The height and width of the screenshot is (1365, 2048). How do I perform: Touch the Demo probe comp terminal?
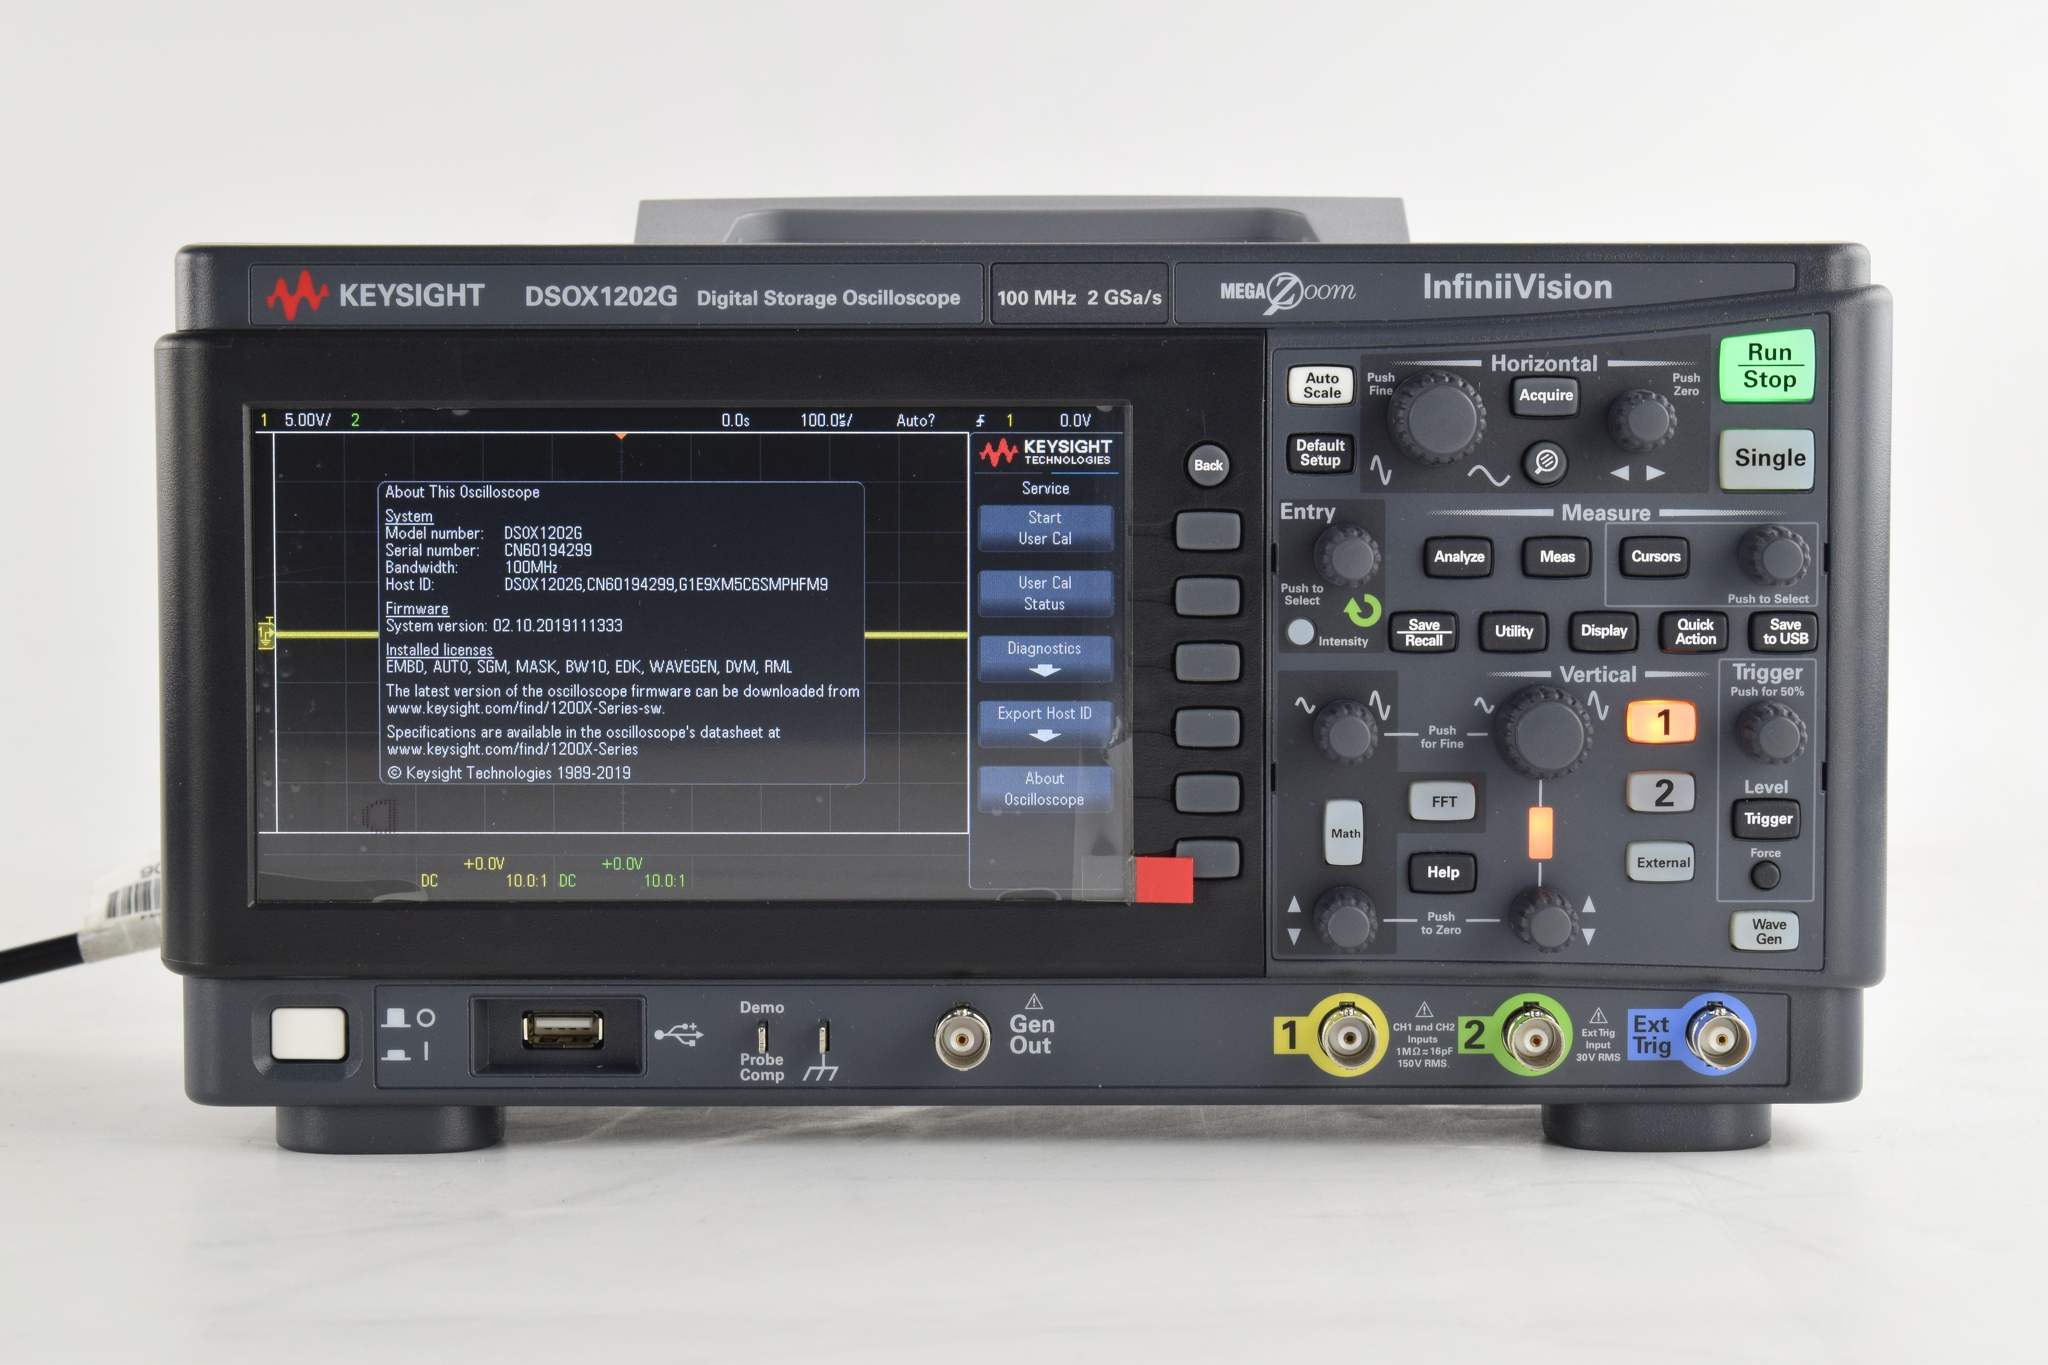tap(762, 1036)
